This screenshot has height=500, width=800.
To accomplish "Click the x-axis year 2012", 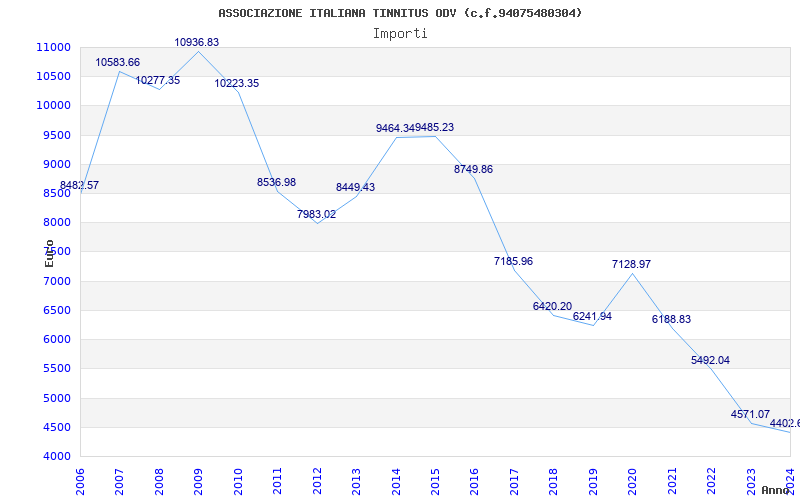I will [317, 482].
